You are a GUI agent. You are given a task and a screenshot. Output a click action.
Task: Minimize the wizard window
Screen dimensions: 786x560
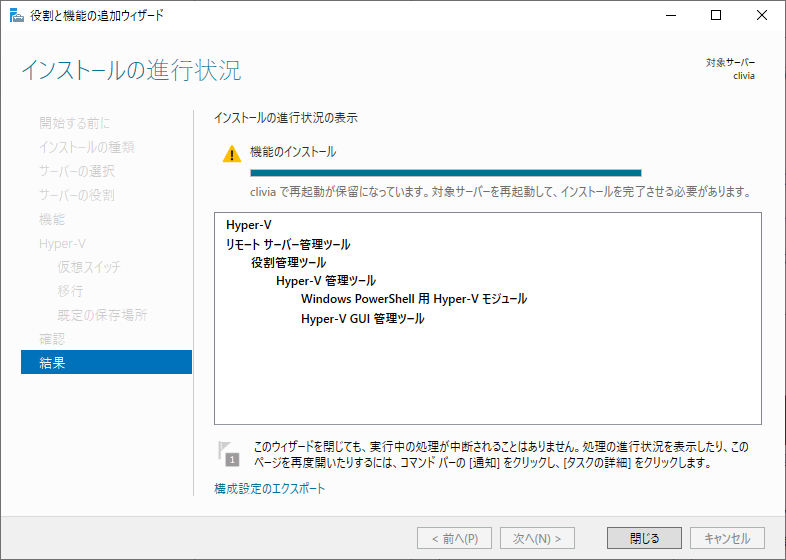671,16
